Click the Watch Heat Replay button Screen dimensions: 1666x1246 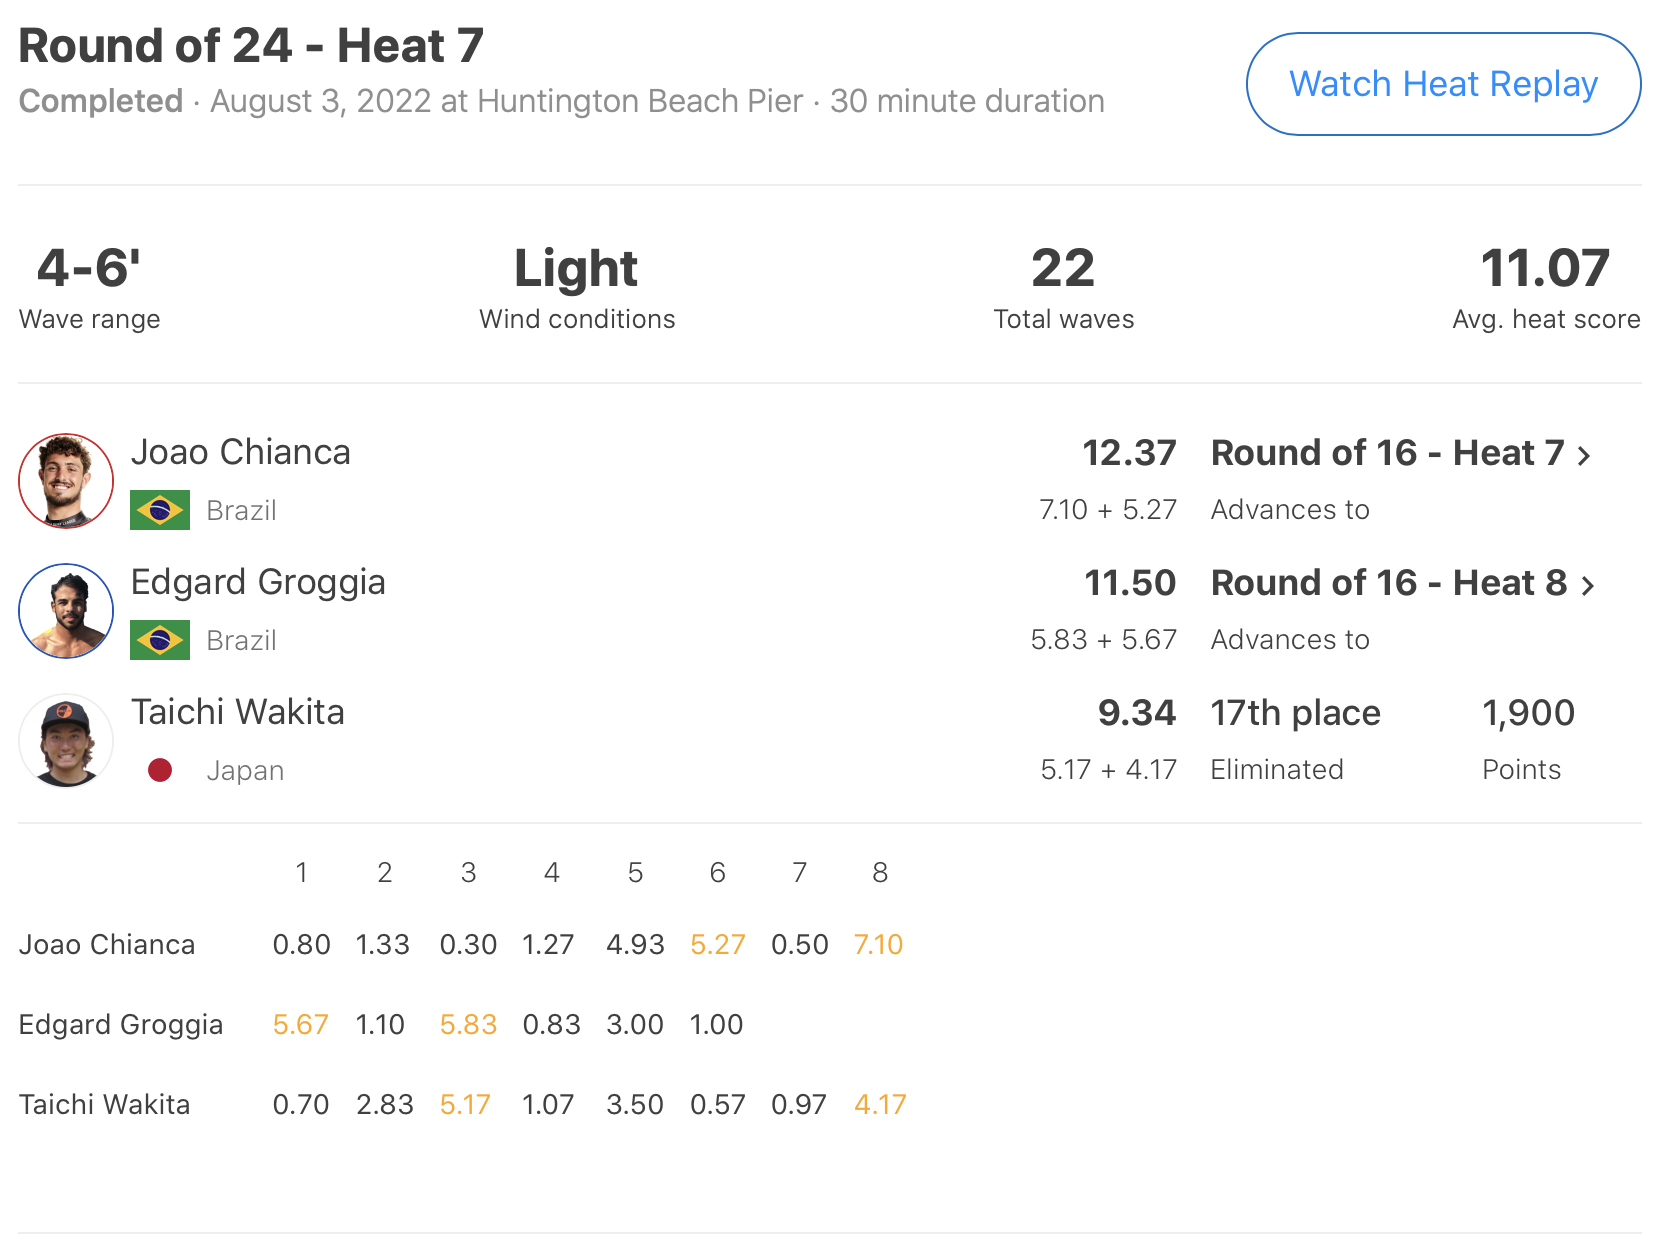tap(1442, 84)
